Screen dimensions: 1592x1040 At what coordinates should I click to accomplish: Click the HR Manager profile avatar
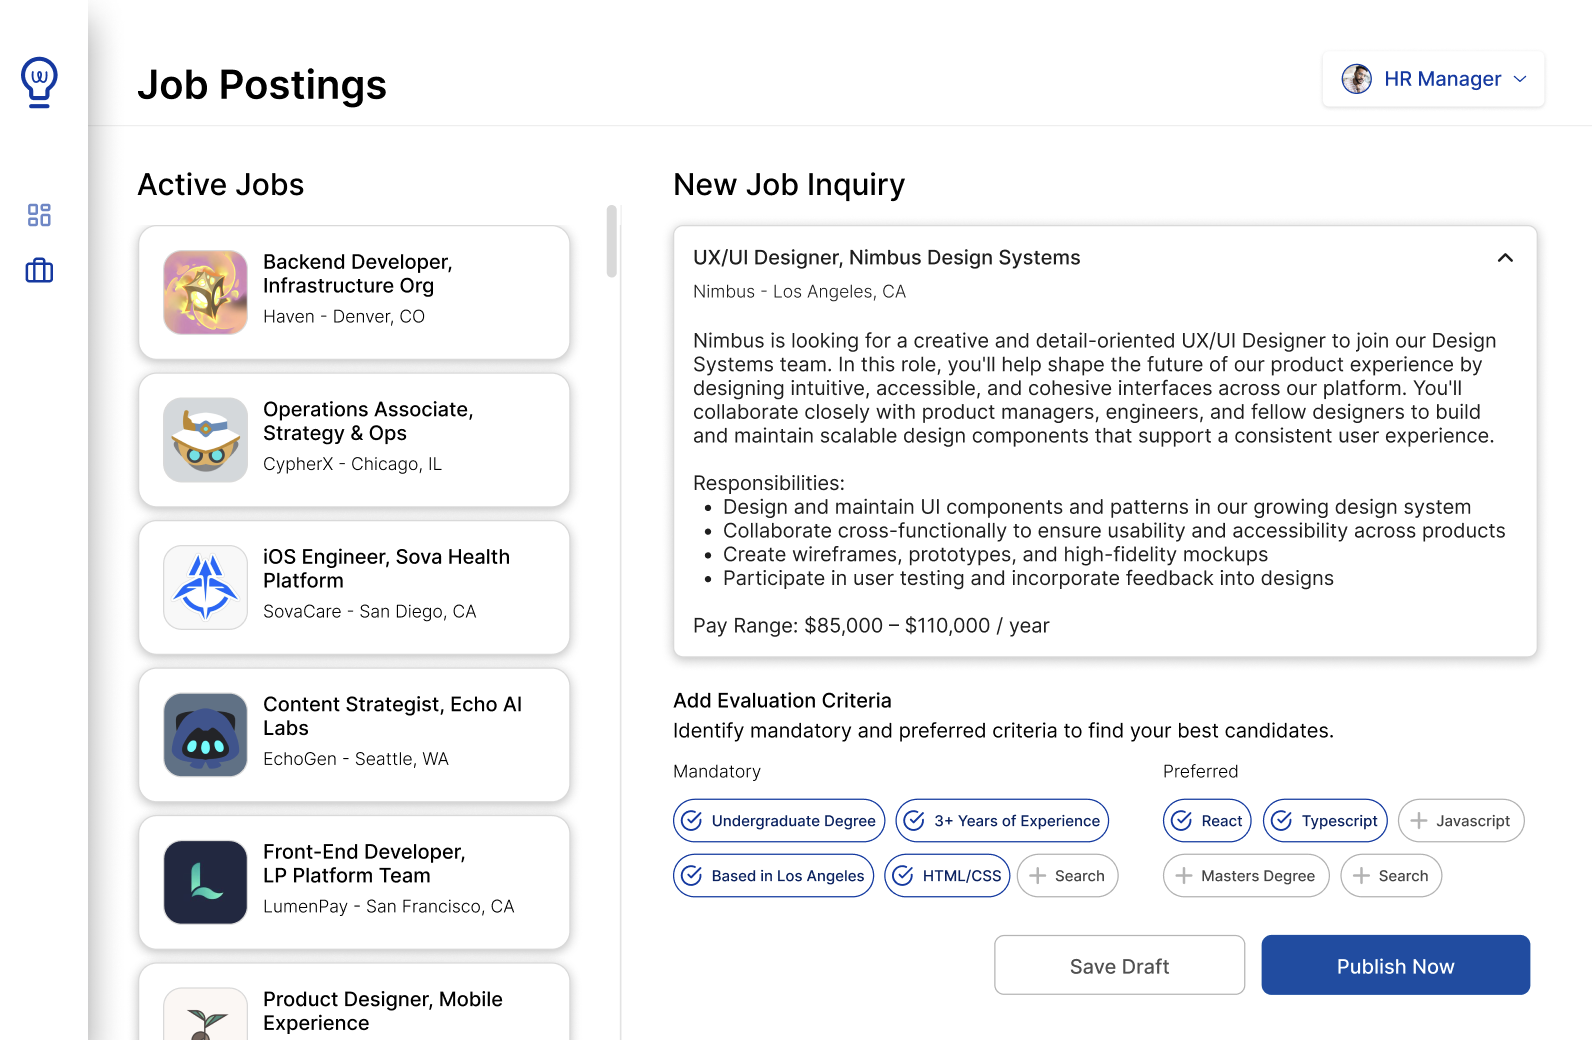[1356, 79]
